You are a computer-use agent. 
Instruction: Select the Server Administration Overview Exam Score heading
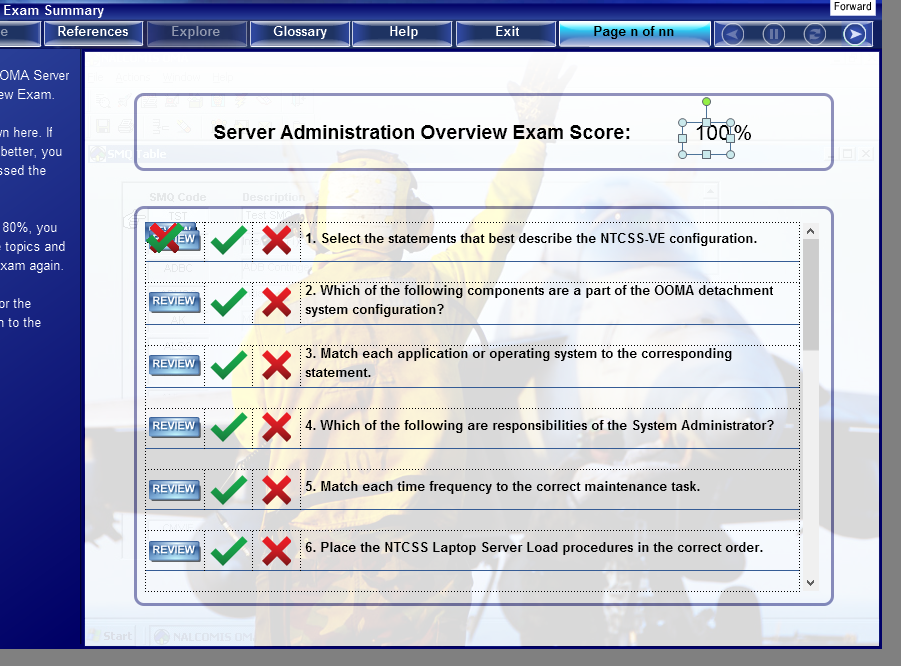click(x=422, y=133)
